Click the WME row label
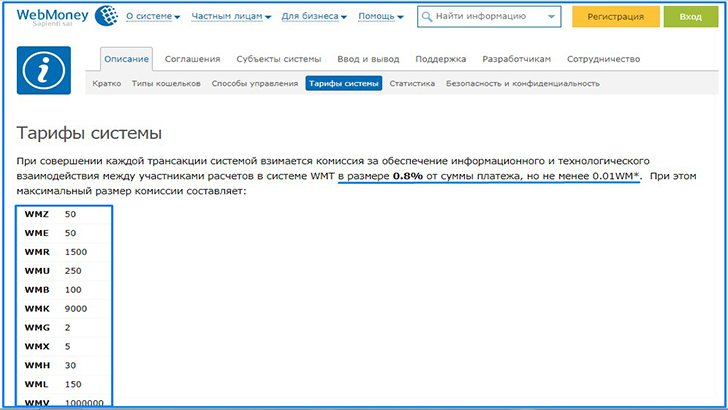 [x=37, y=233]
